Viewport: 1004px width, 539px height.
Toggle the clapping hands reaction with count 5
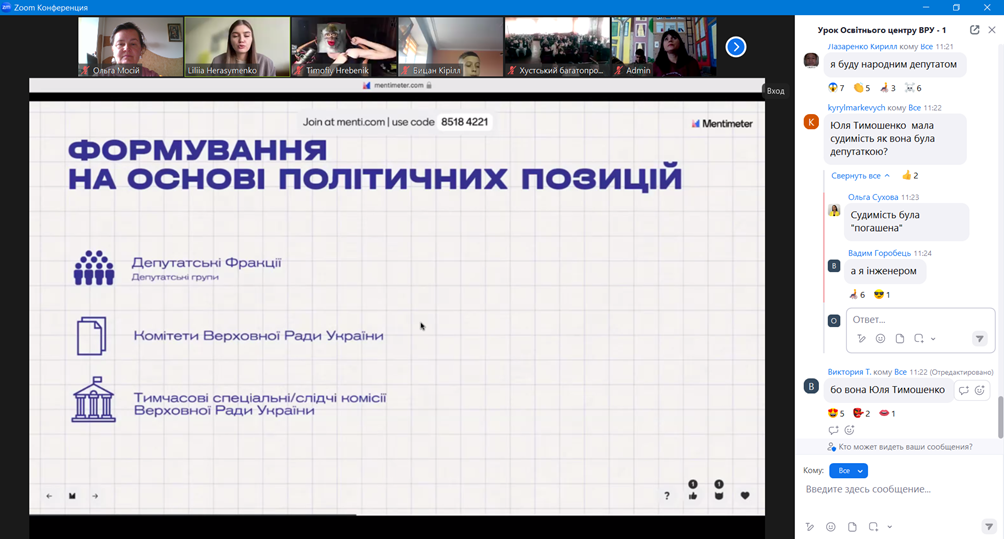[x=862, y=88]
